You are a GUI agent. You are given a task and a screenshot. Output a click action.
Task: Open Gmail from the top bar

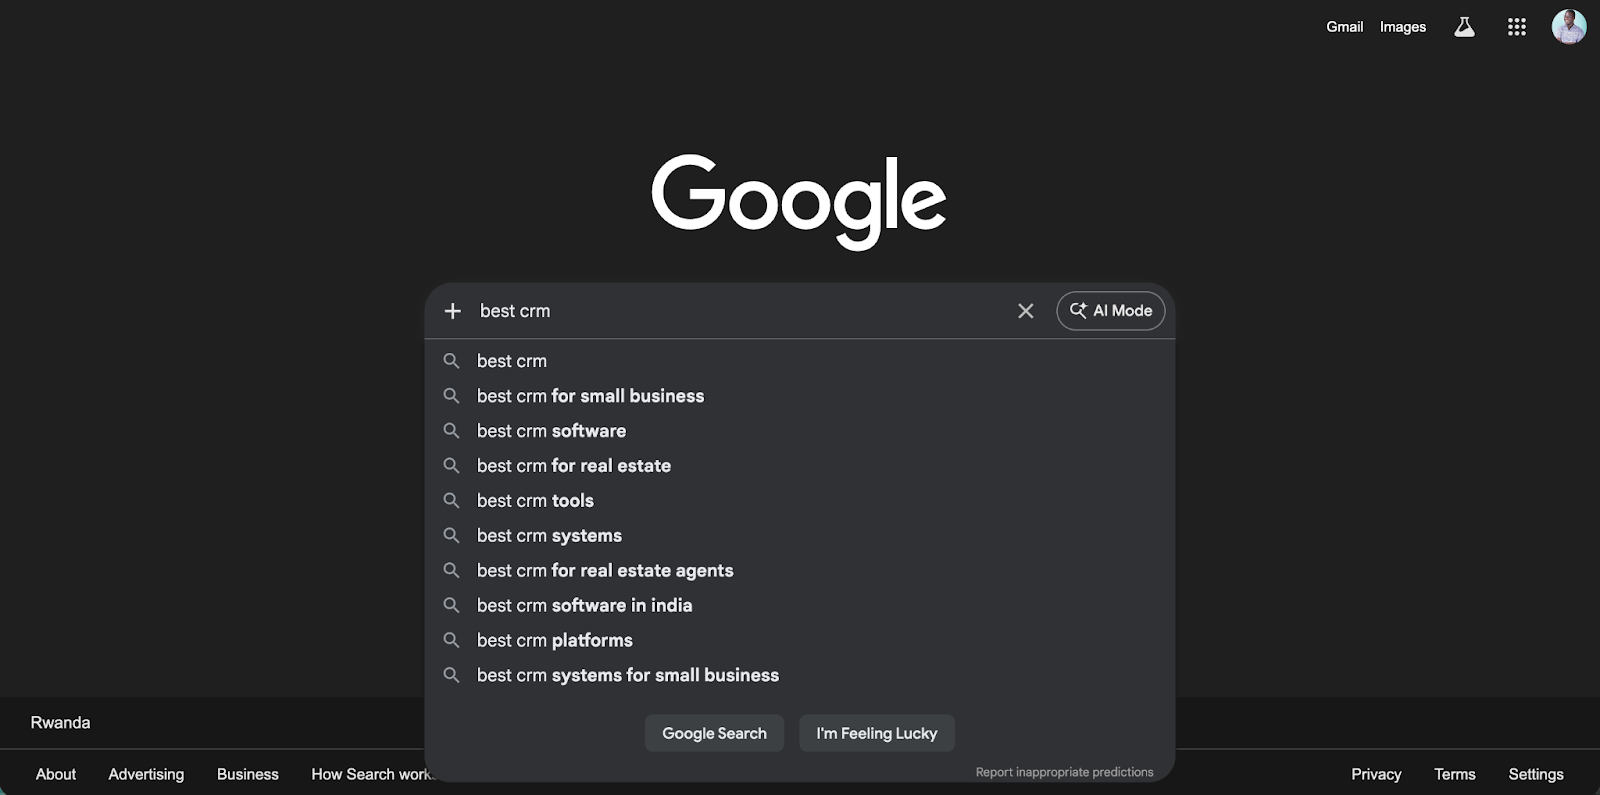pyautogui.click(x=1343, y=26)
